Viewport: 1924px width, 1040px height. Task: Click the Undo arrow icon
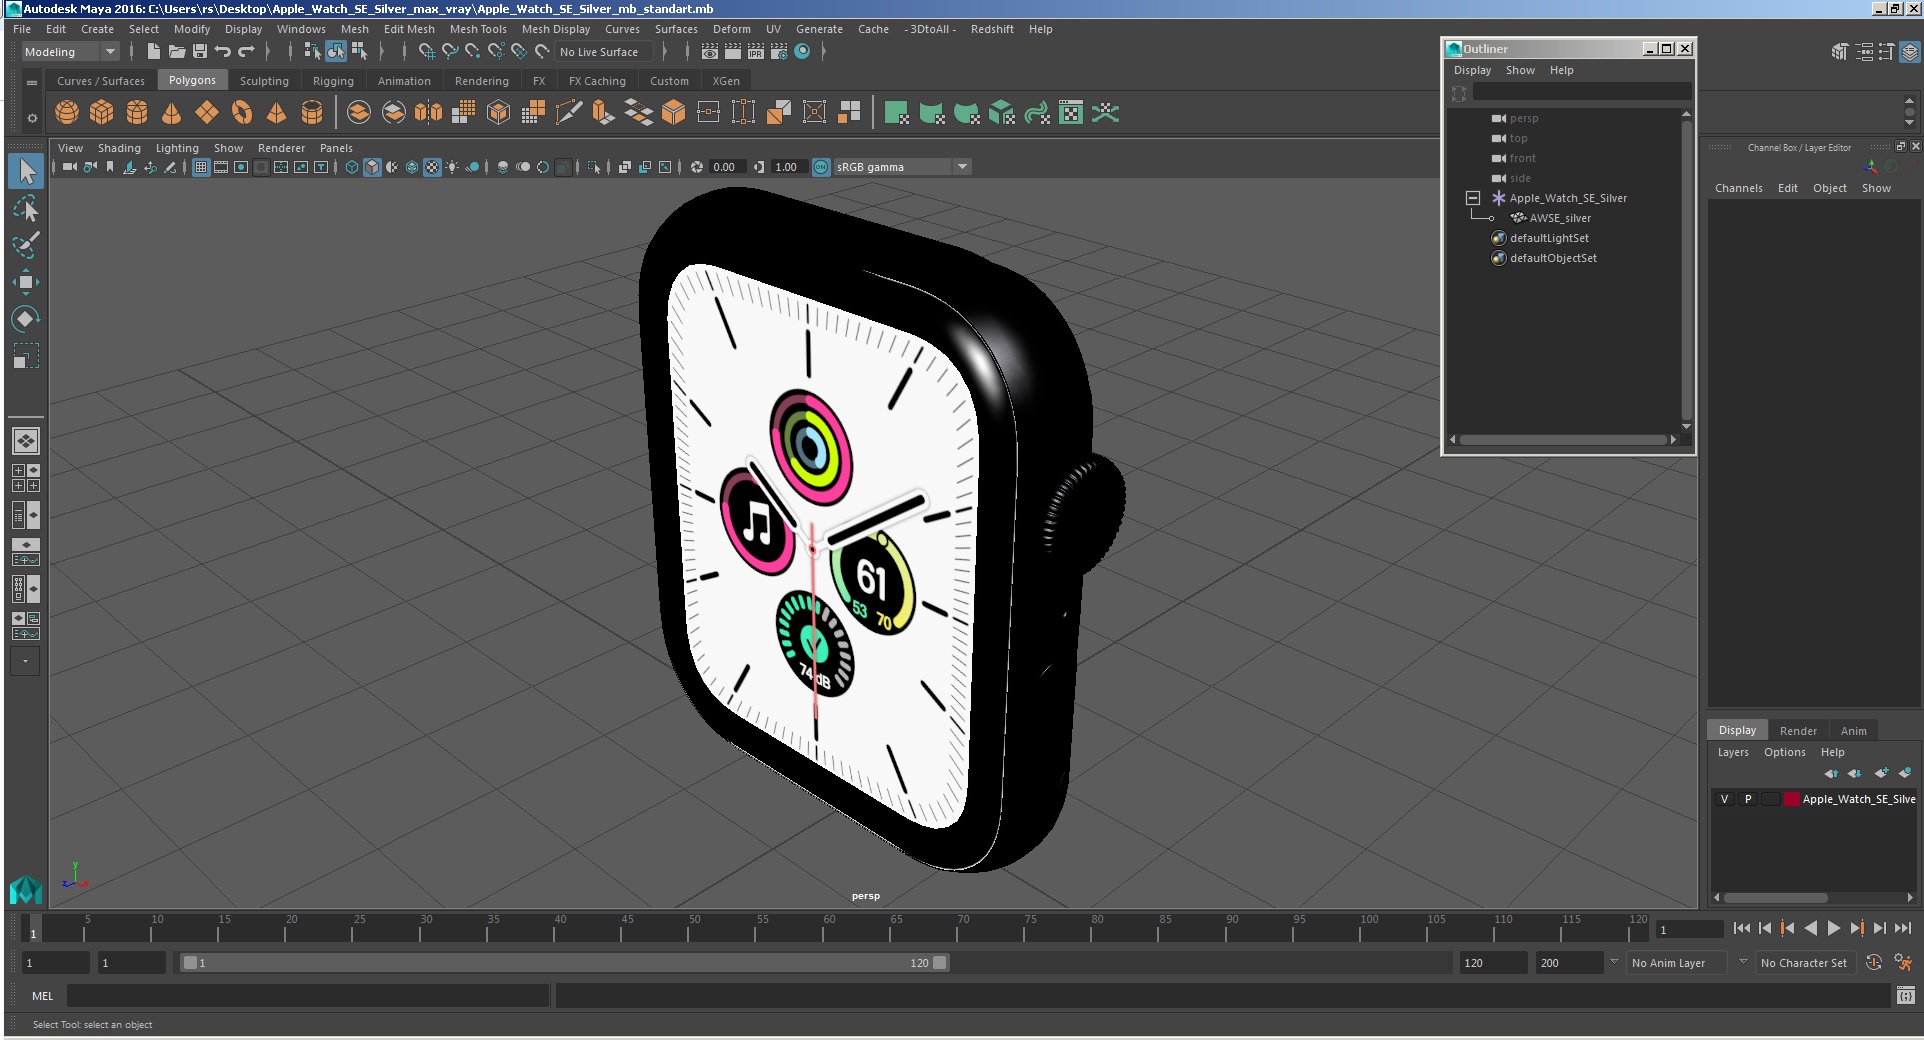pos(223,52)
